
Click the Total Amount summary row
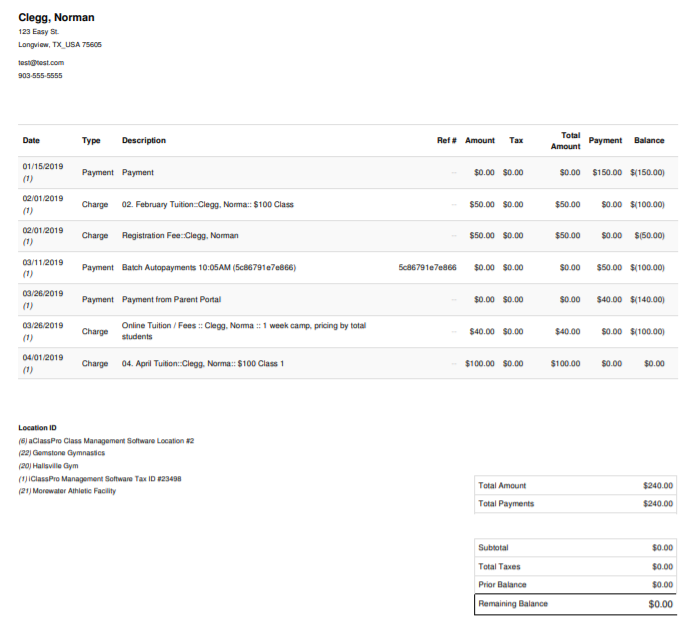576,485
